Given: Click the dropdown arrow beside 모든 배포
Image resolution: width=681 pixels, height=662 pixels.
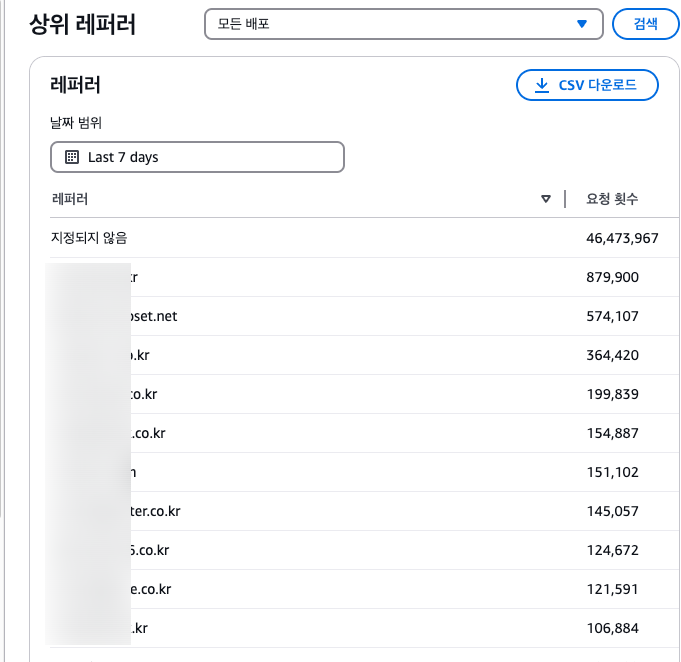Looking at the screenshot, I should coord(582,24).
